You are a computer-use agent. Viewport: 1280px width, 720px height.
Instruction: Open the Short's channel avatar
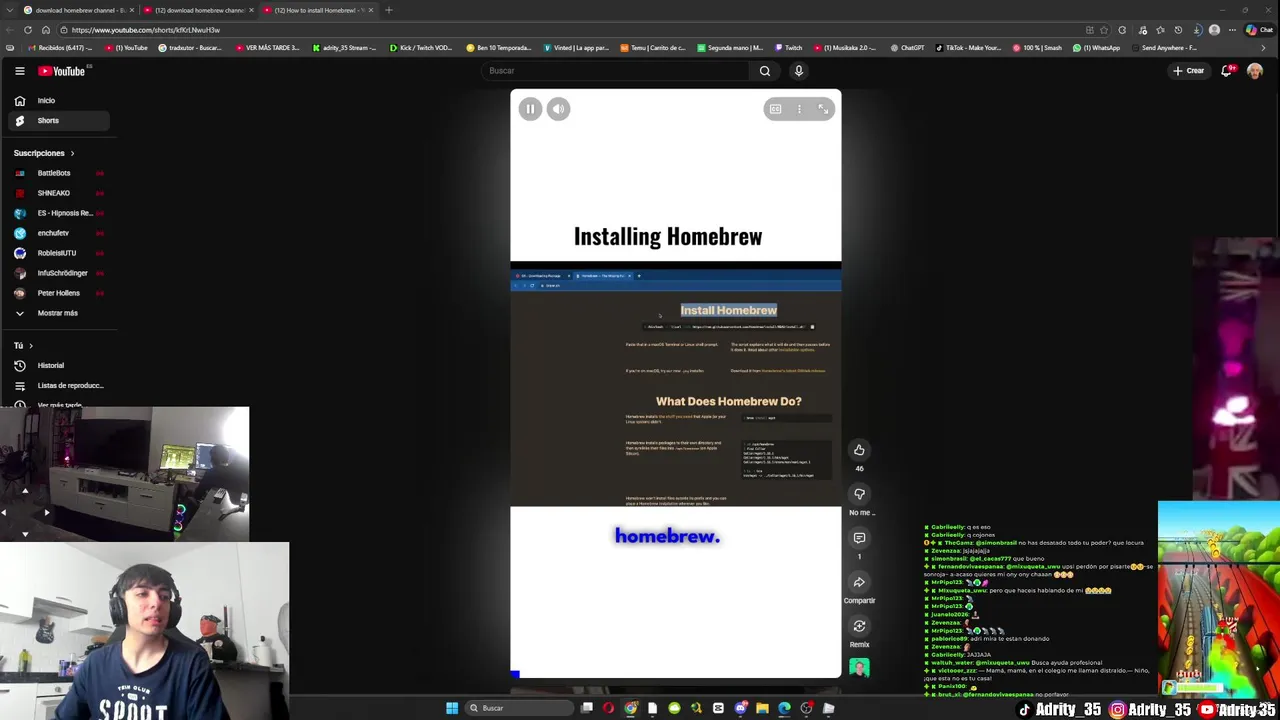[859, 667]
